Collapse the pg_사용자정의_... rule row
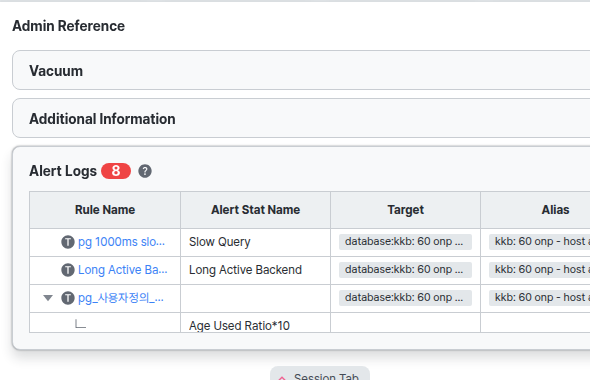The width and height of the screenshot is (590, 380). point(48,298)
